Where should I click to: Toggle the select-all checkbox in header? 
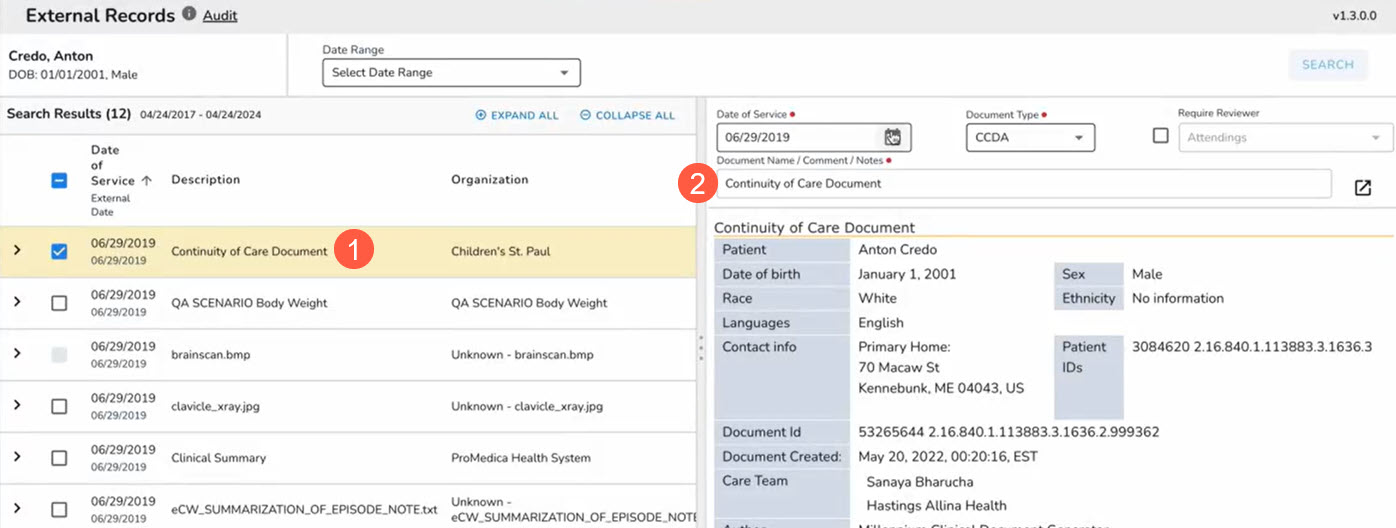(x=59, y=181)
